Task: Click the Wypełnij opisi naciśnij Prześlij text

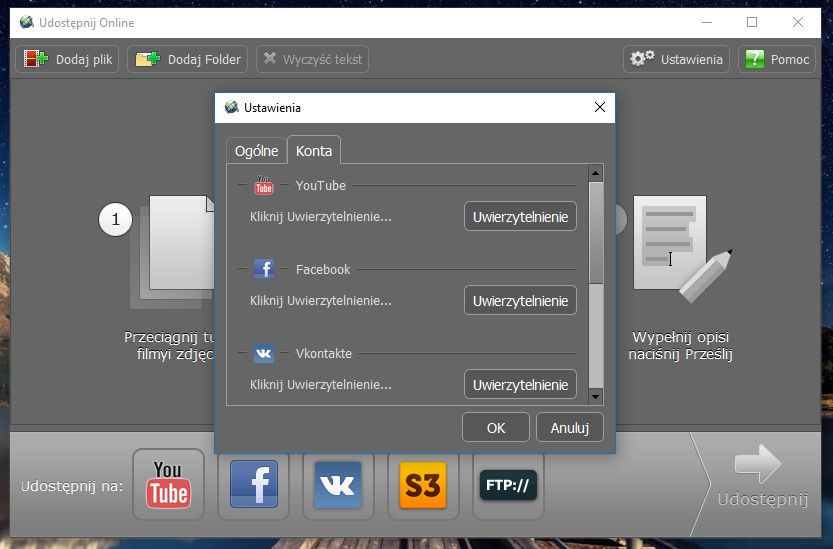Action: click(x=681, y=345)
